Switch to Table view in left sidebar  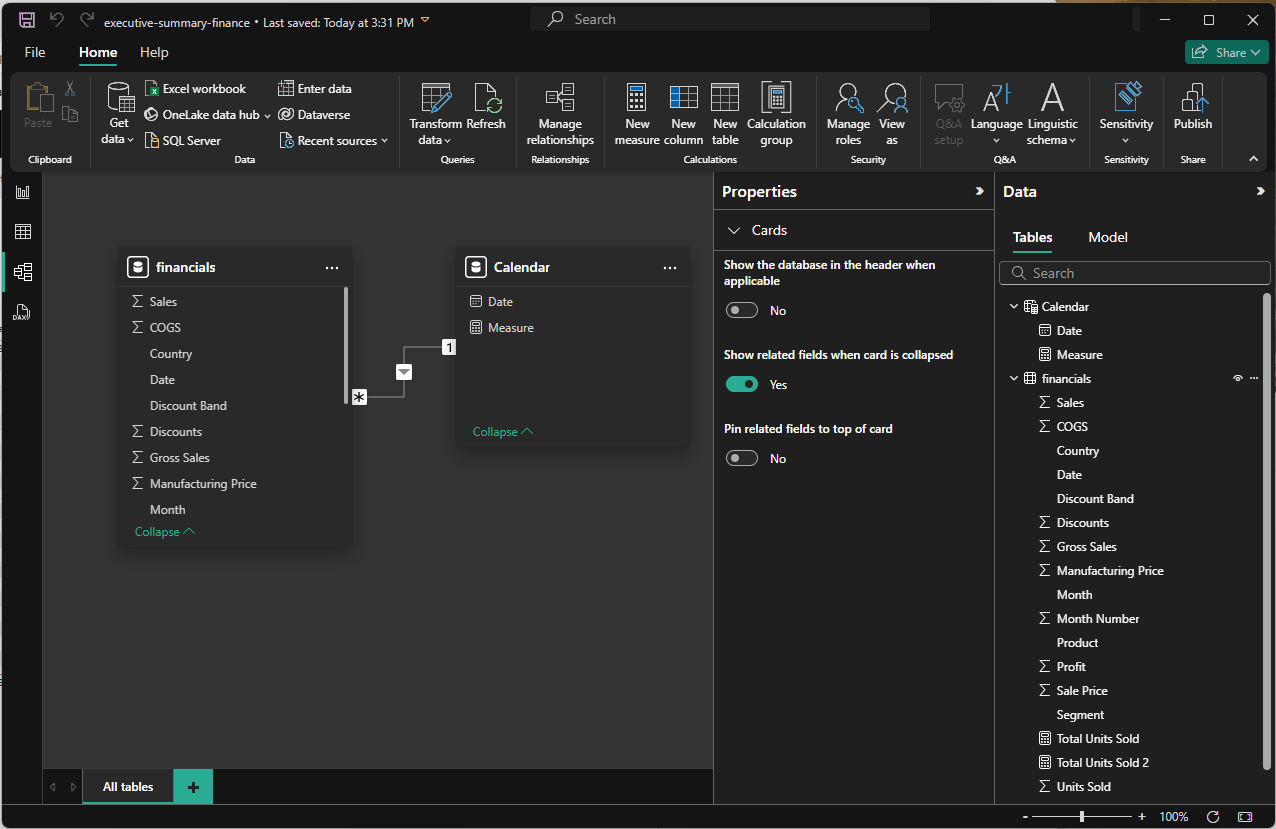(22, 232)
